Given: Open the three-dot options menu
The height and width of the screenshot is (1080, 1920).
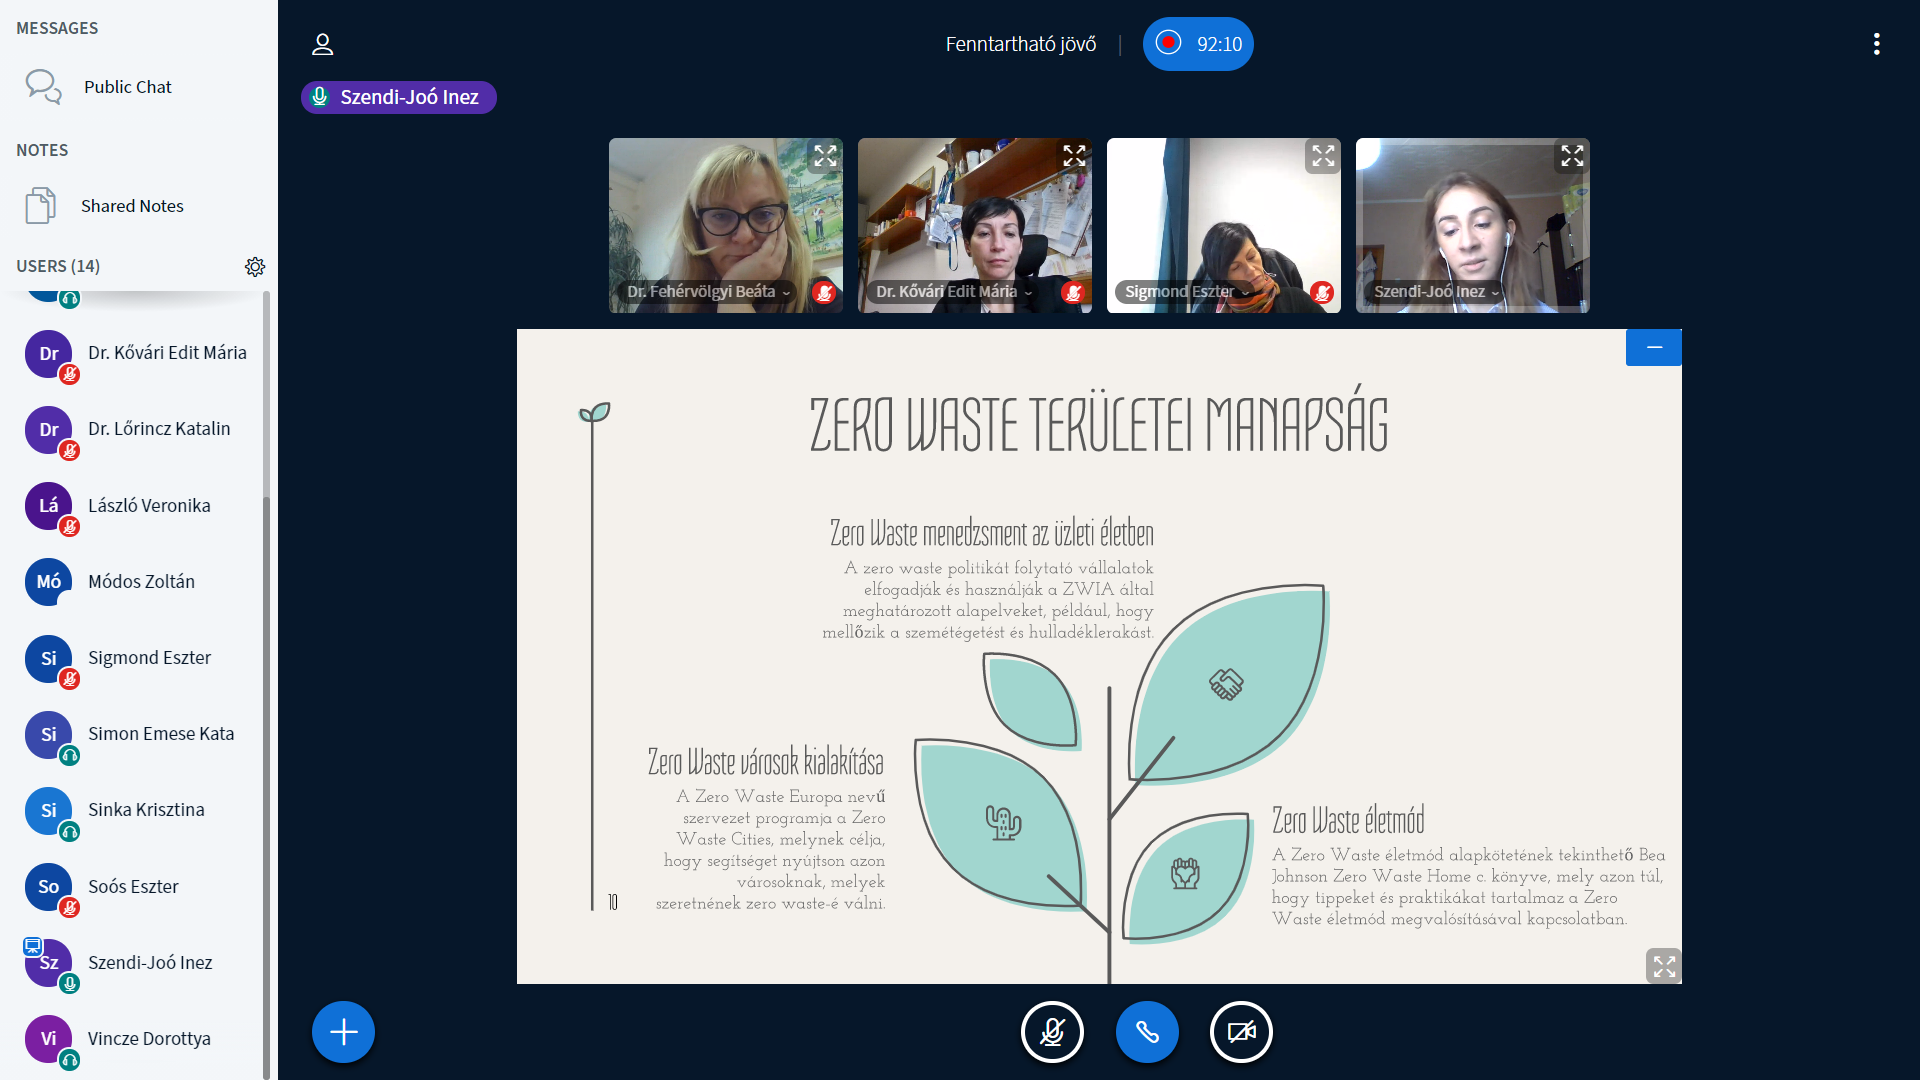Looking at the screenshot, I should (1876, 44).
